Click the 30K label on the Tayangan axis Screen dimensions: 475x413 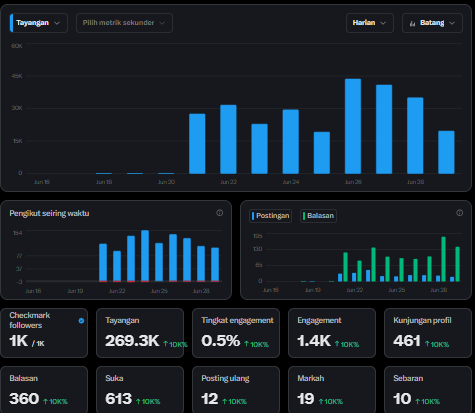point(17,108)
